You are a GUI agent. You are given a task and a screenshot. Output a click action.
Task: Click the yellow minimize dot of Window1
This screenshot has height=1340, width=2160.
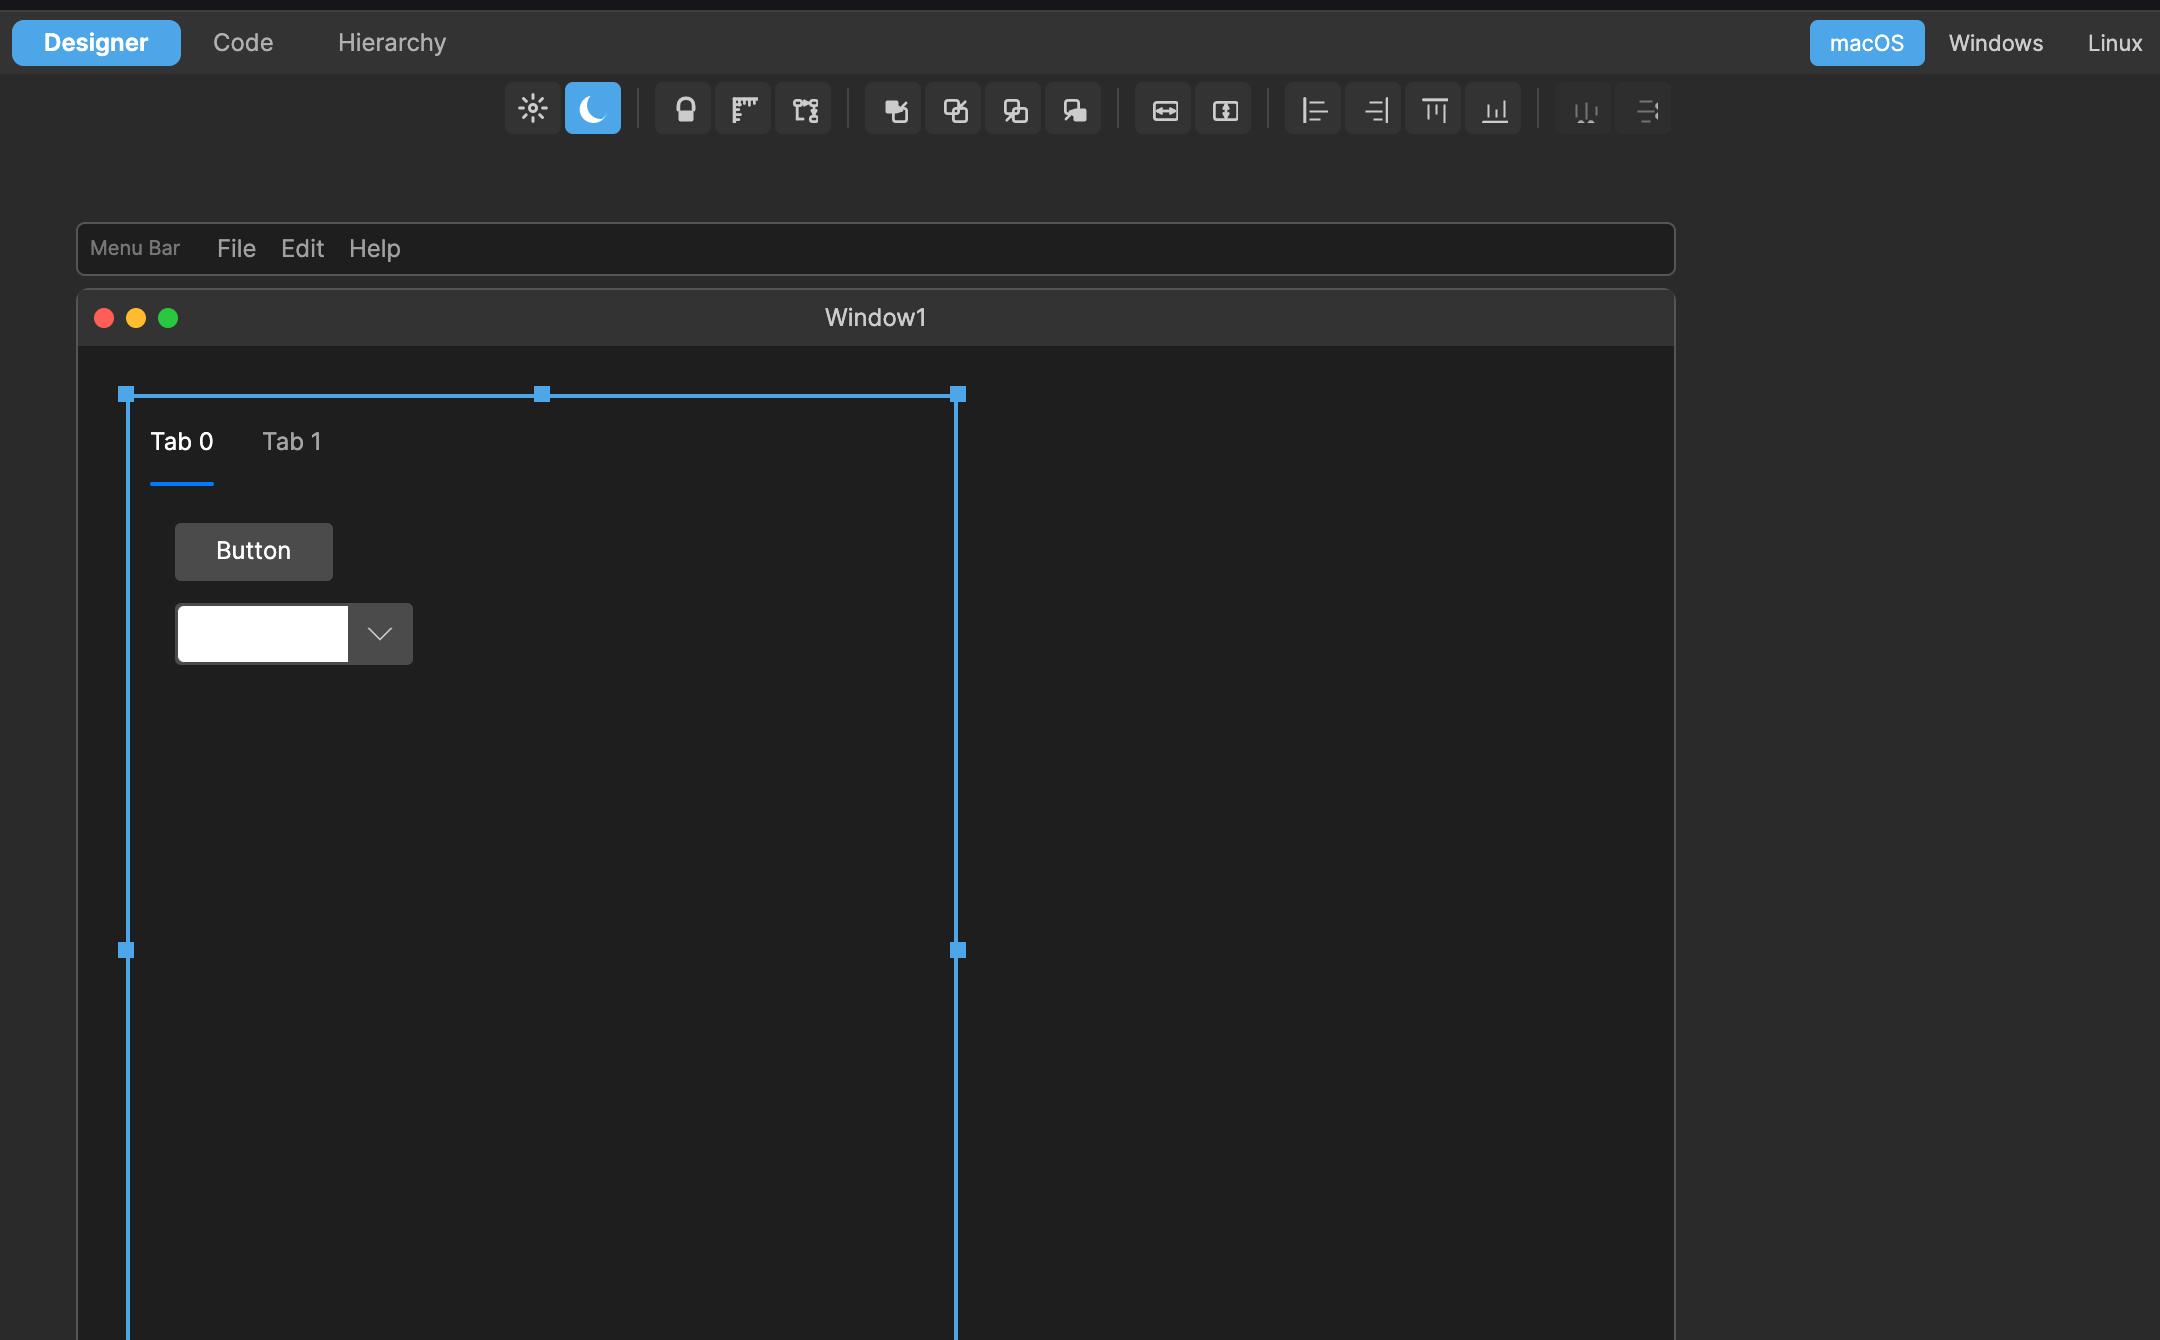click(x=136, y=318)
